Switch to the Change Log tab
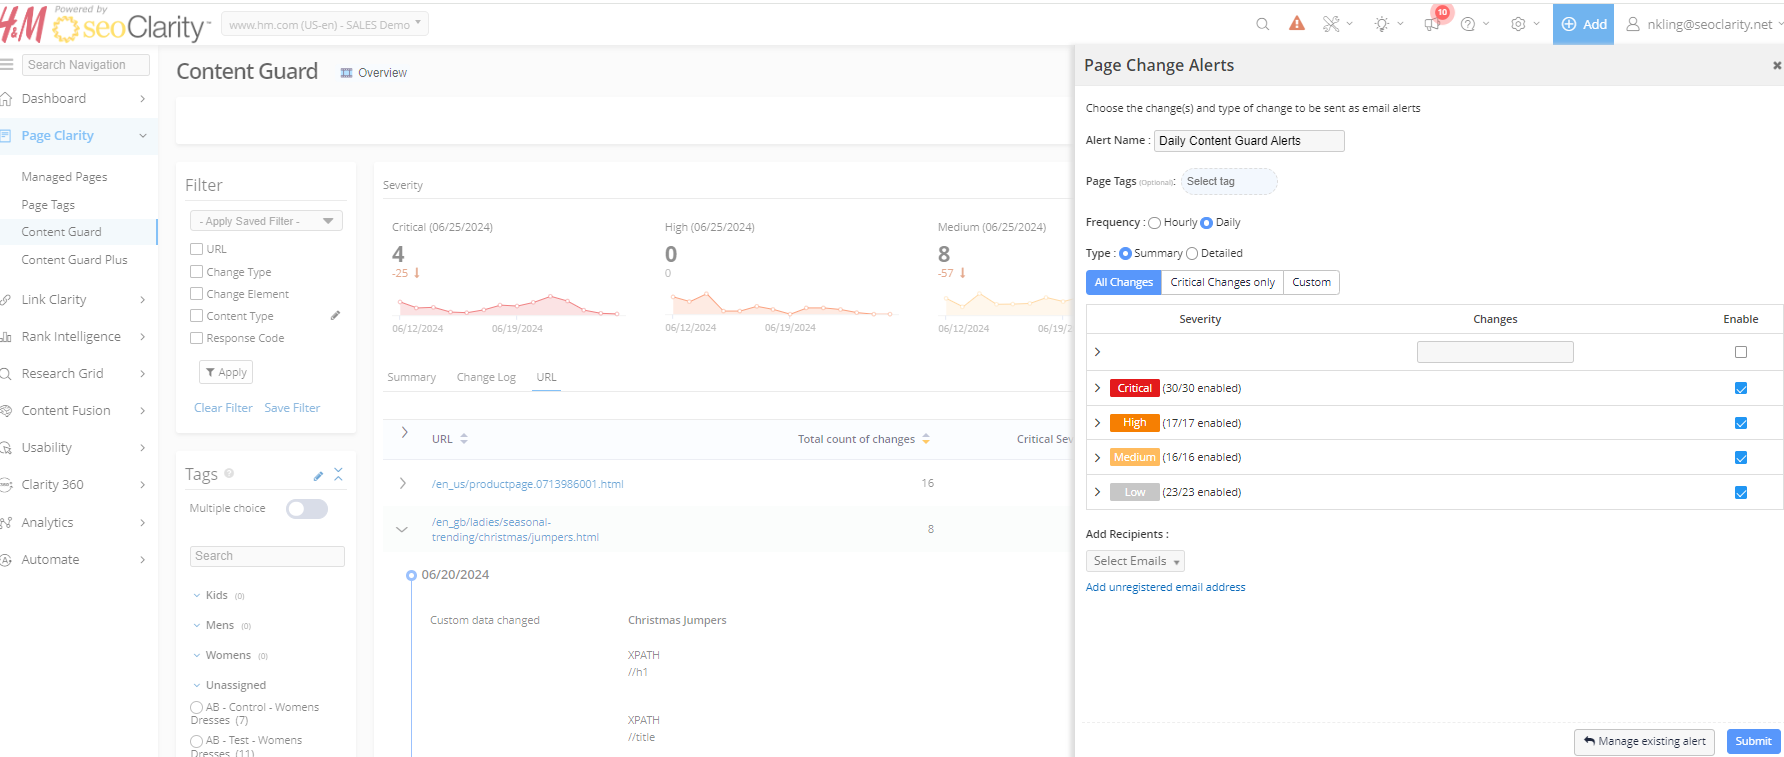The width and height of the screenshot is (1784, 757). point(486,377)
